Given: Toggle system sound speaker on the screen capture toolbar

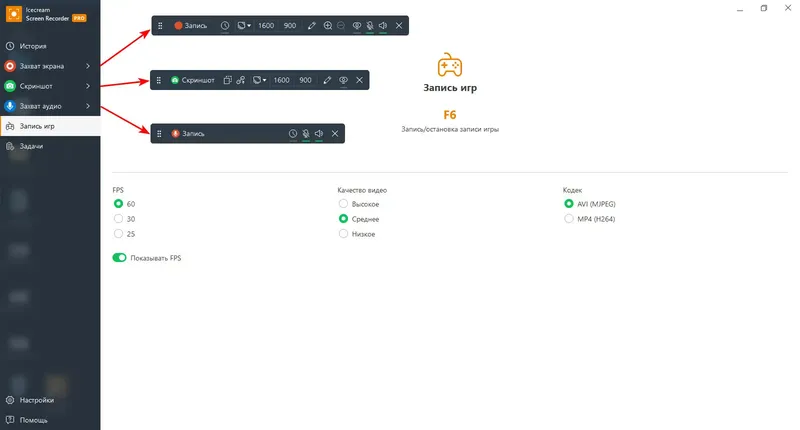Looking at the screenshot, I should coord(383,26).
